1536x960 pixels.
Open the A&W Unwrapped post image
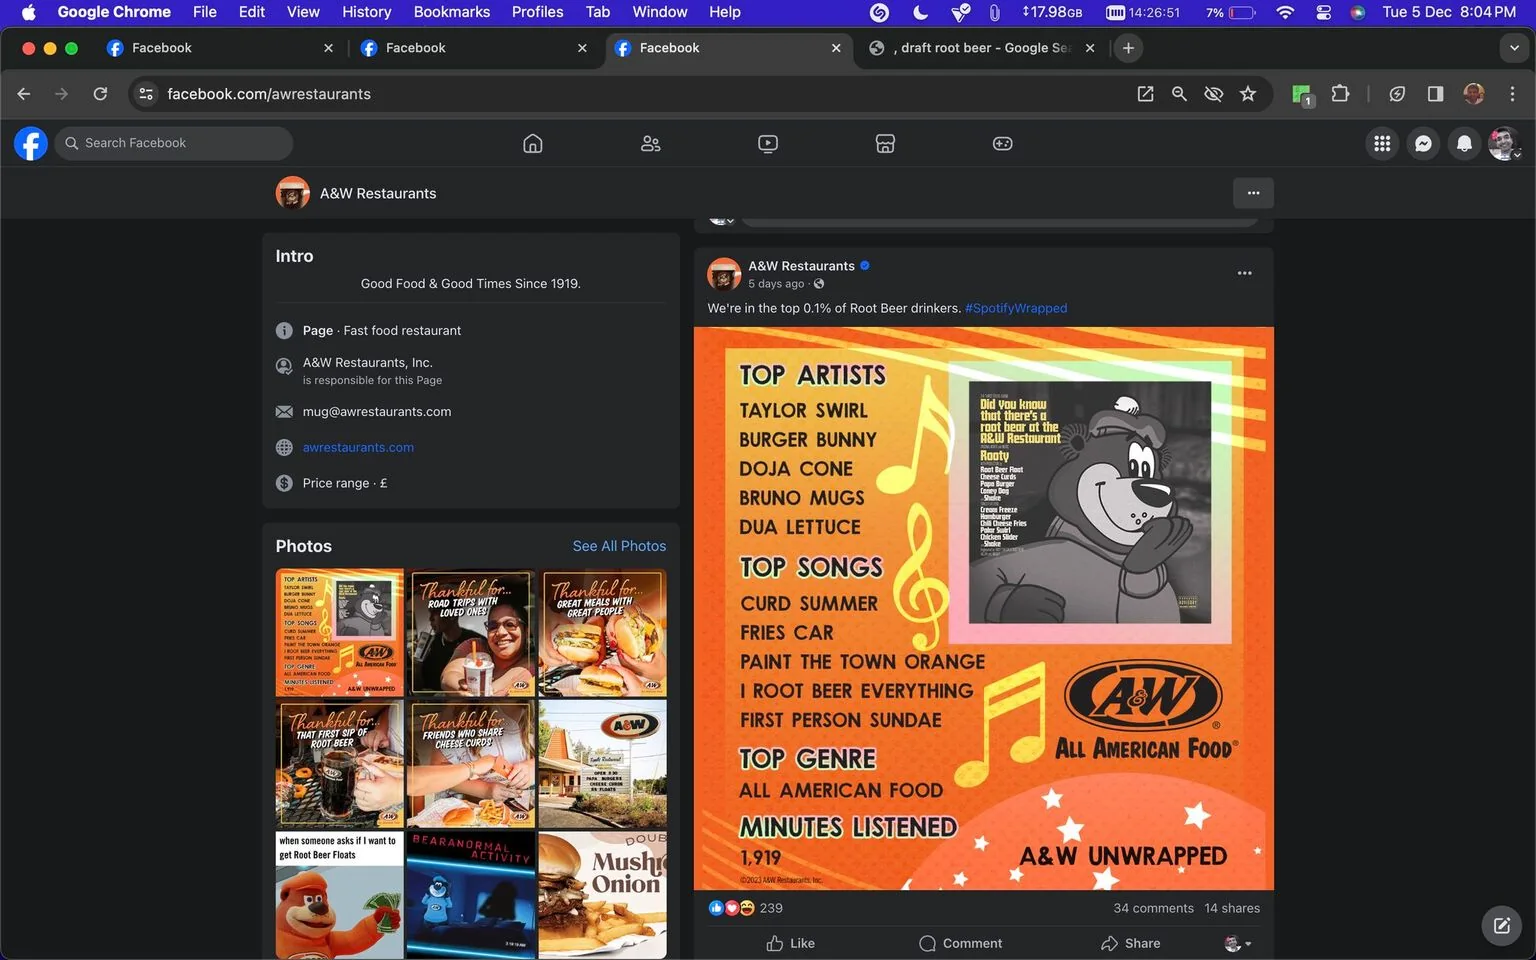984,608
